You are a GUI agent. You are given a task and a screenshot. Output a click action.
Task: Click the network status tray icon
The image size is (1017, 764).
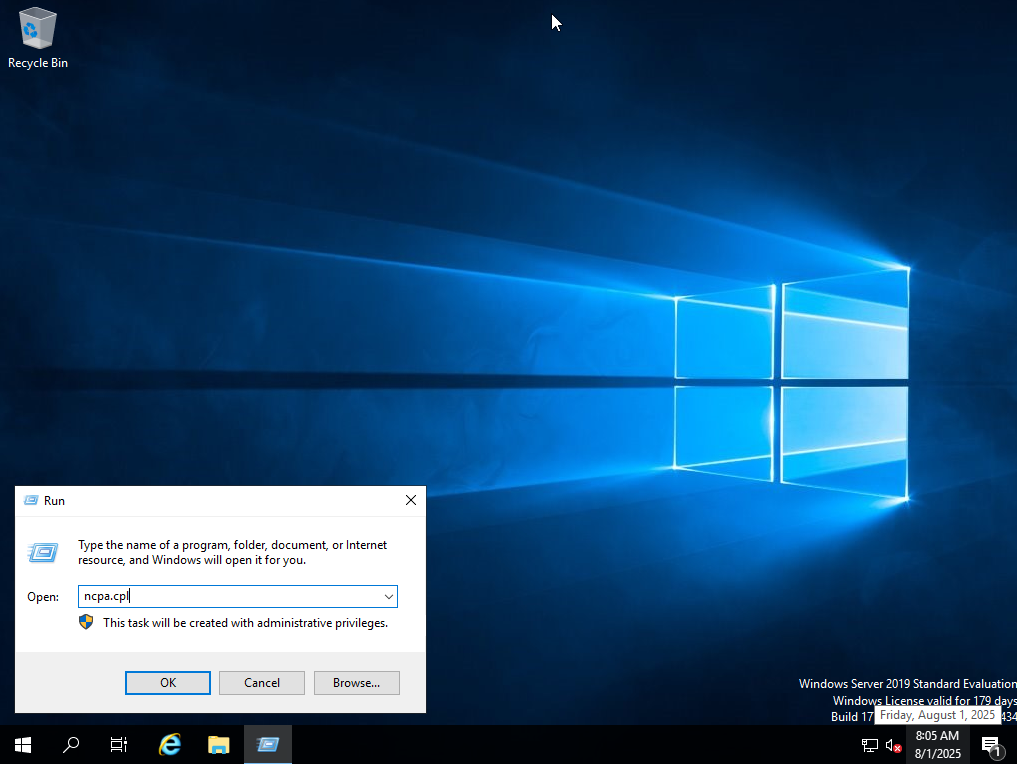[870, 745]
